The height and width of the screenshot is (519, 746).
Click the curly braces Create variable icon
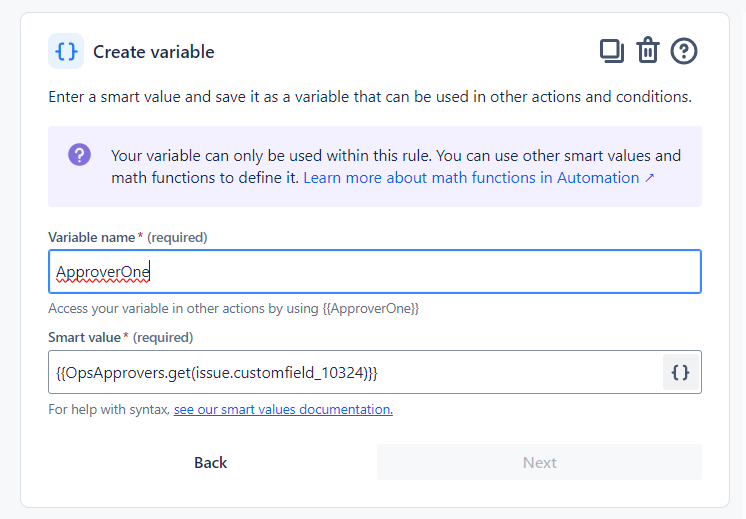click(66, 51)
